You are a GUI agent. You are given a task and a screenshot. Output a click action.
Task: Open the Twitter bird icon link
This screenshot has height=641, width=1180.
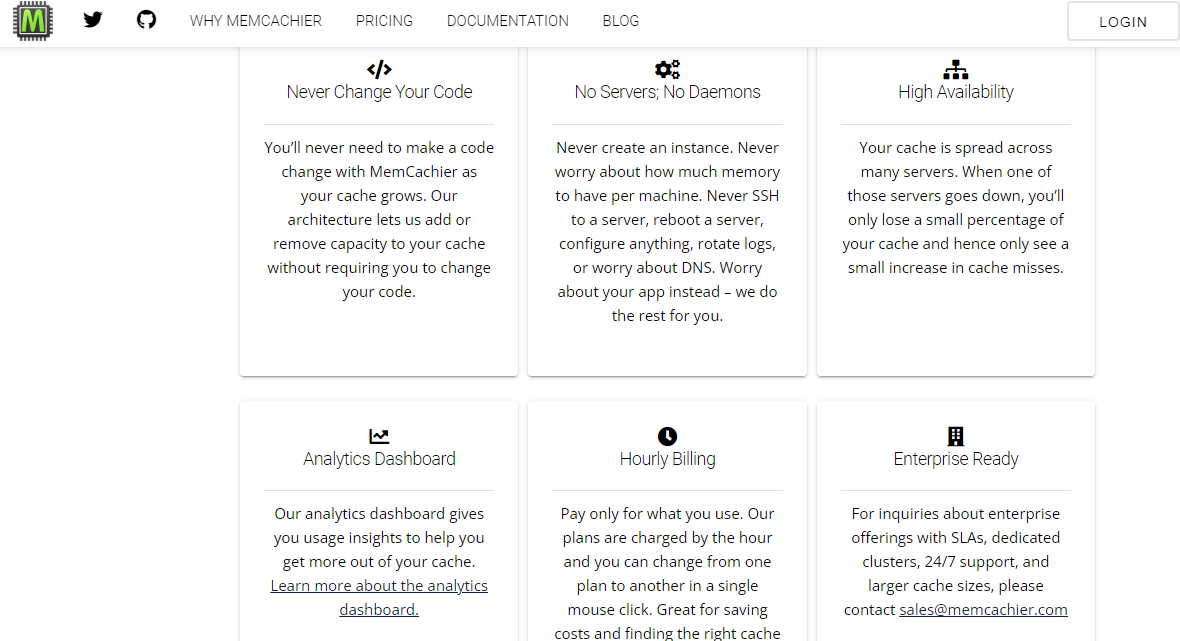pos(93,20)
